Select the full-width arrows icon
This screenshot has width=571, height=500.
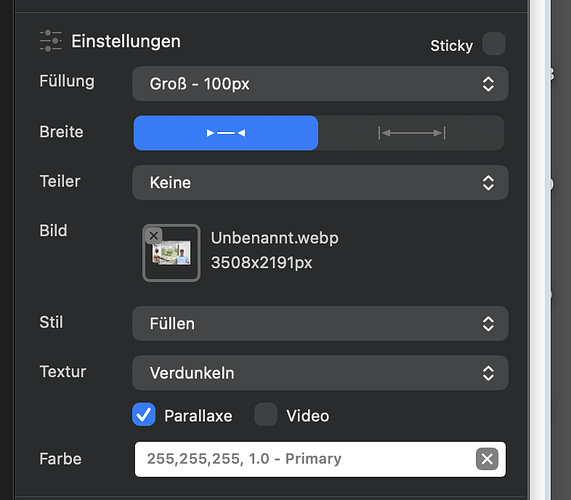click(411, 133)
